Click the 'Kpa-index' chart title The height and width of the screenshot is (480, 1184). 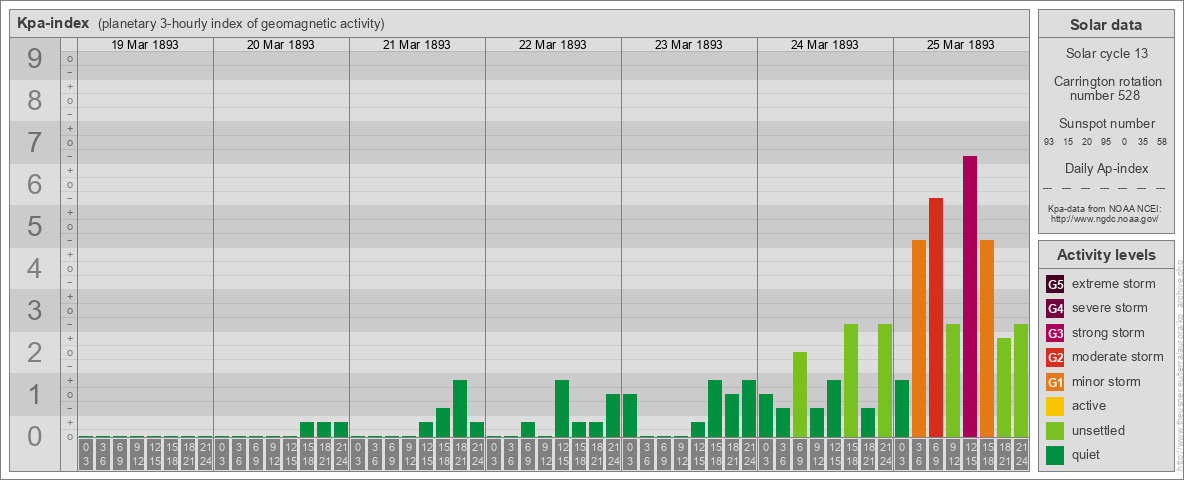pyautogui.click(x=54, y=23)
